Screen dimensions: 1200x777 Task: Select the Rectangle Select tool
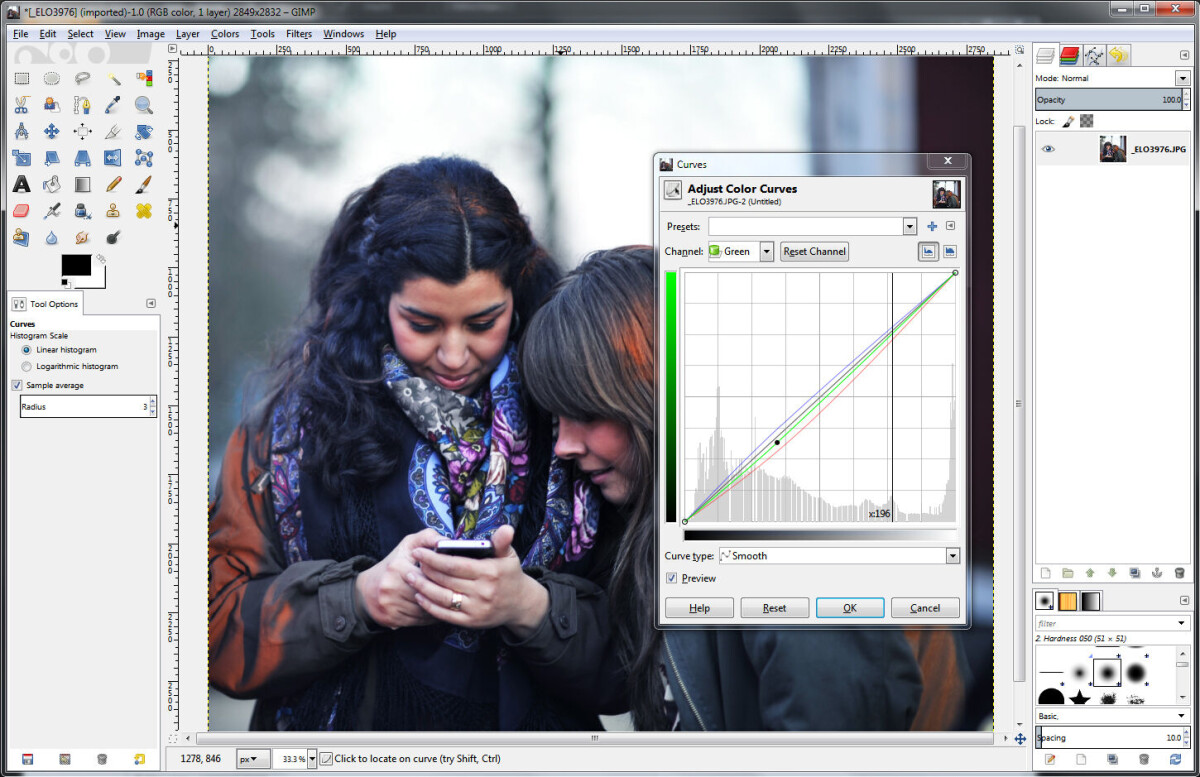21,78
